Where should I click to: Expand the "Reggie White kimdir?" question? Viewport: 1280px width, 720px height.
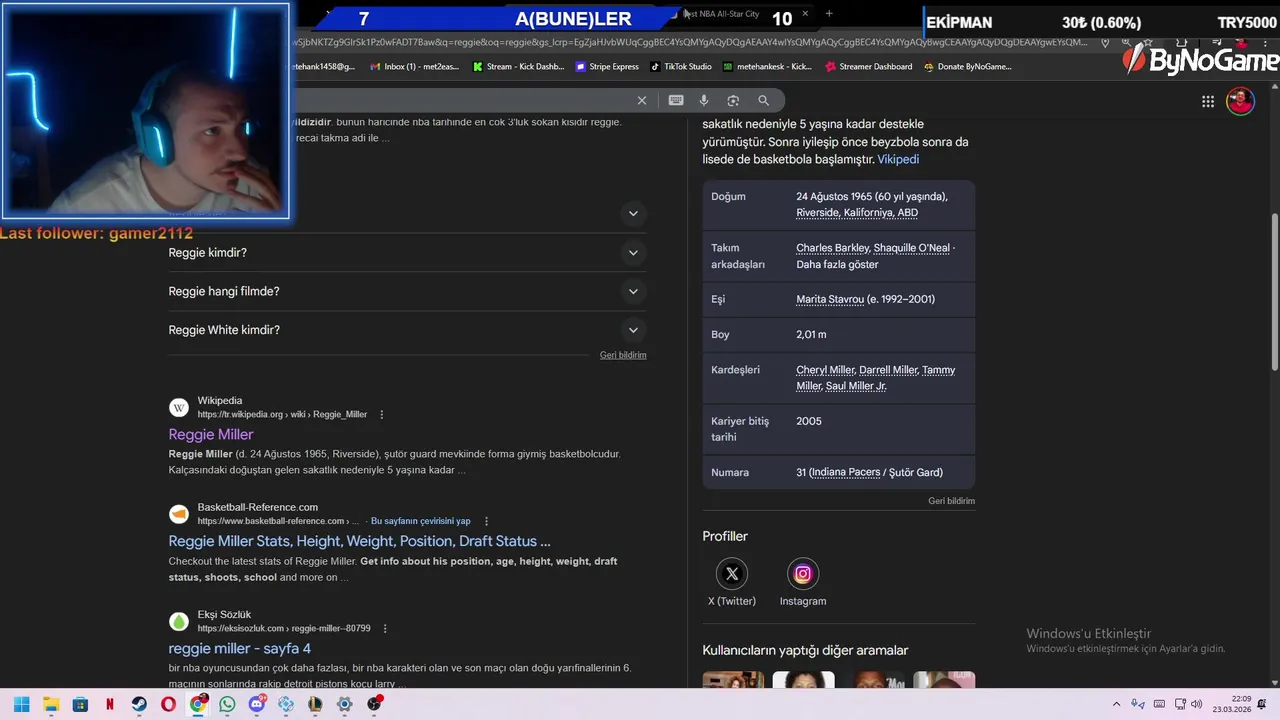click(407, 330)
